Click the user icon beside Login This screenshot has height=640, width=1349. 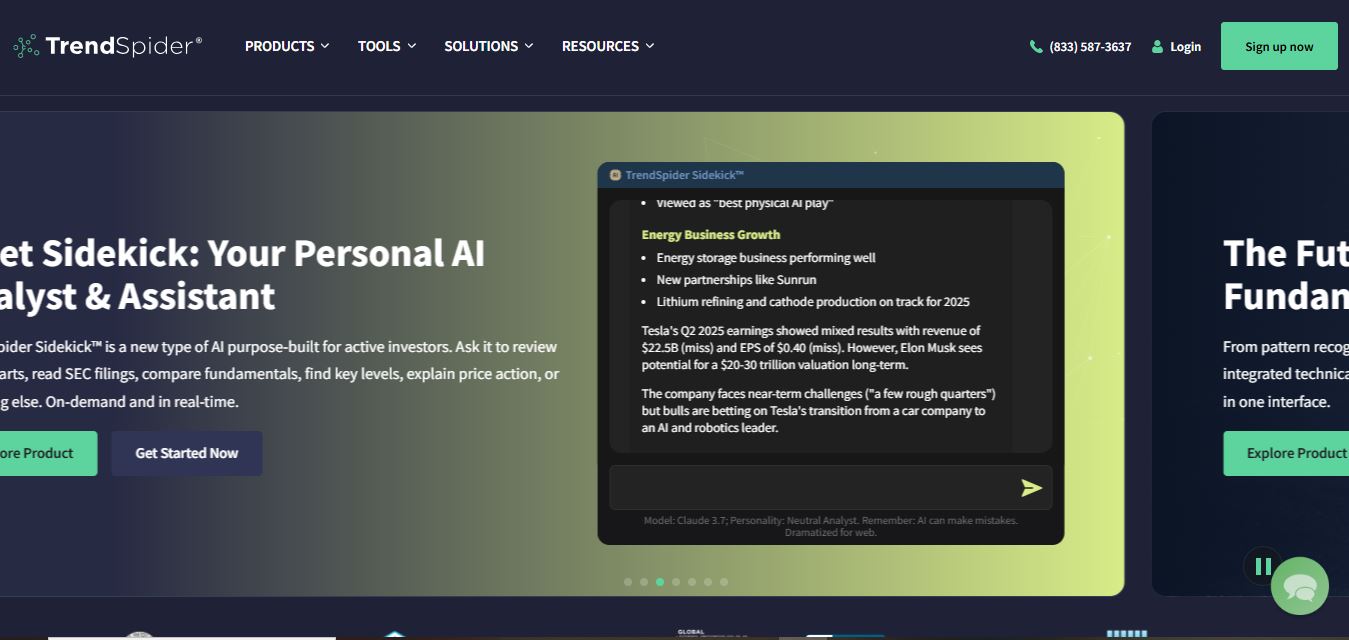(x=1157, y=47)
